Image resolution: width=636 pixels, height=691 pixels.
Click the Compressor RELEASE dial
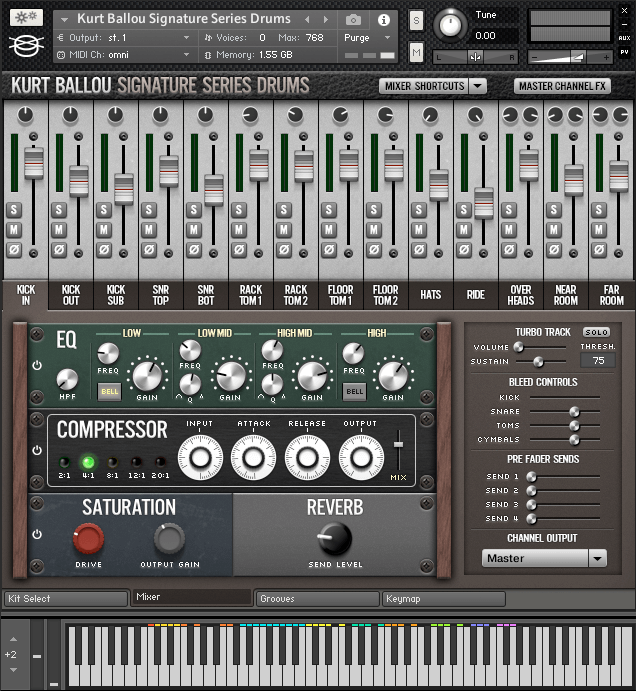(x=307, y=457)
